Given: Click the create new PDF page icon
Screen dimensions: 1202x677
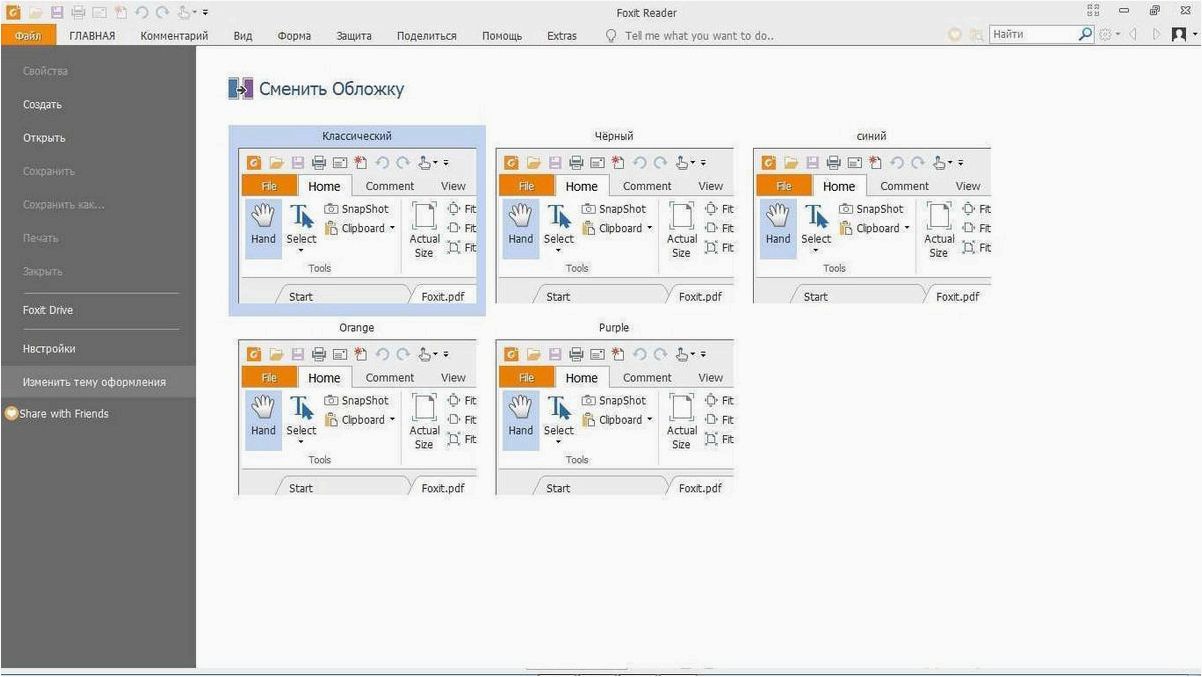Looking at the screenshot, I should tap(120, 13).
